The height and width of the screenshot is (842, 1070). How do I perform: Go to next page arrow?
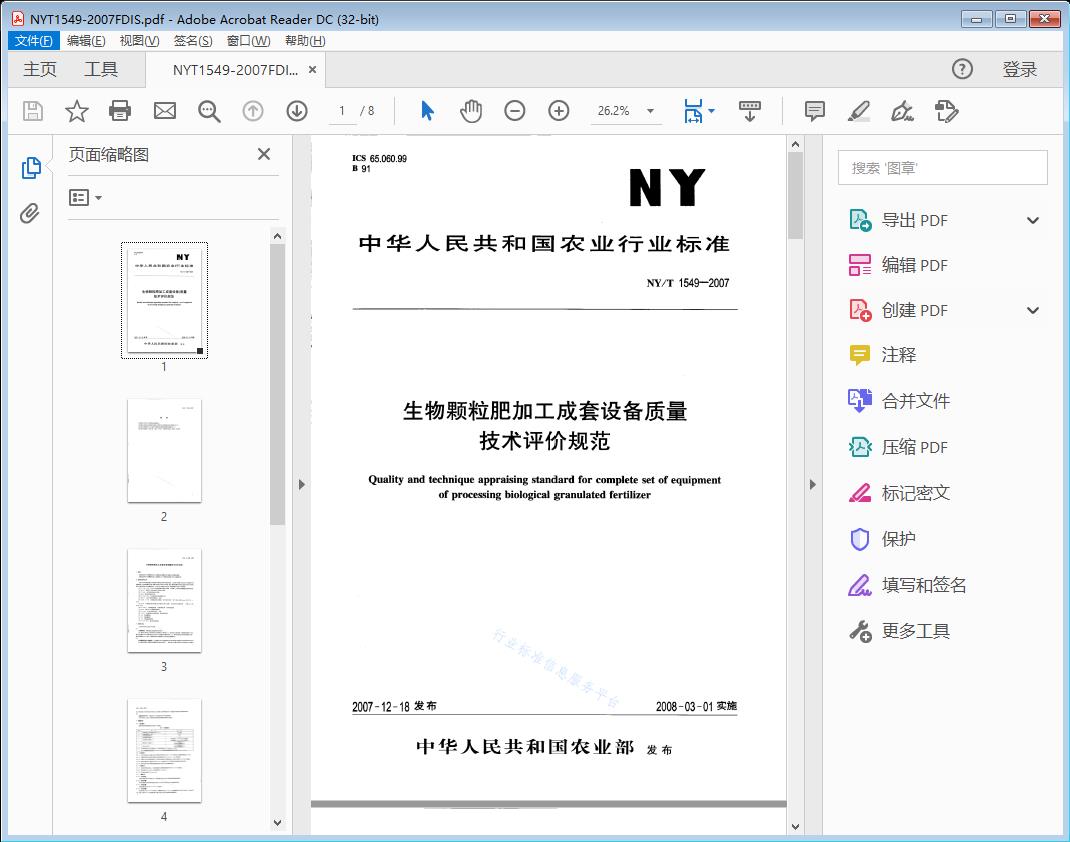[297, 111]
